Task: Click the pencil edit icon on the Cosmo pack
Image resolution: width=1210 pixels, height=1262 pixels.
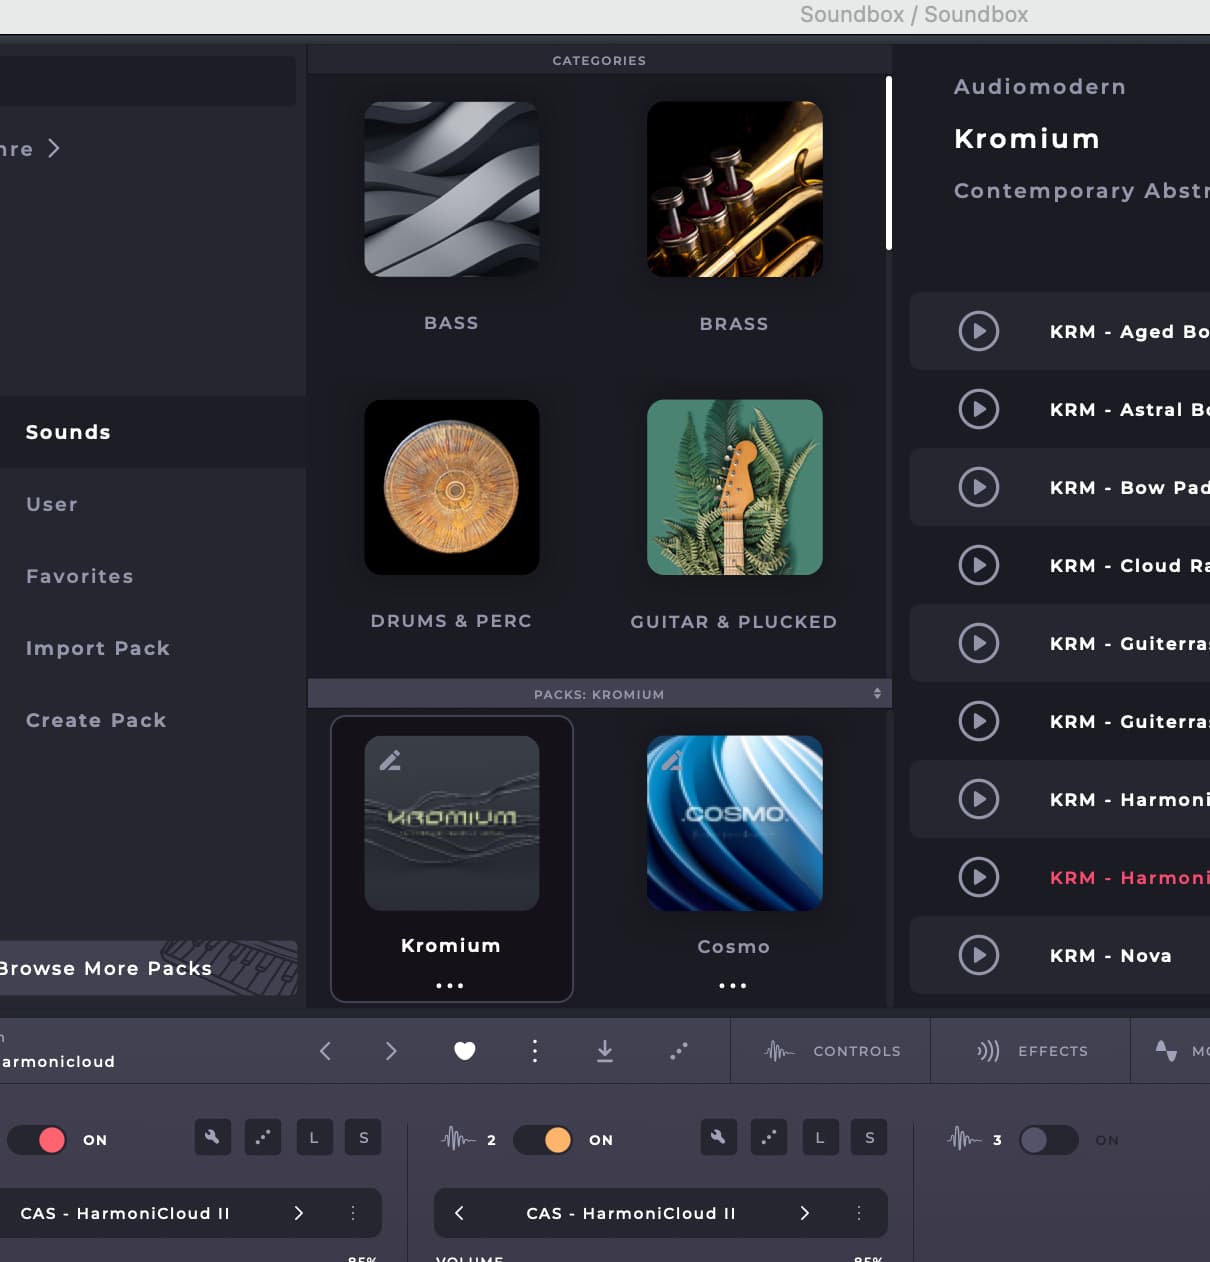Action: point(673,761)
